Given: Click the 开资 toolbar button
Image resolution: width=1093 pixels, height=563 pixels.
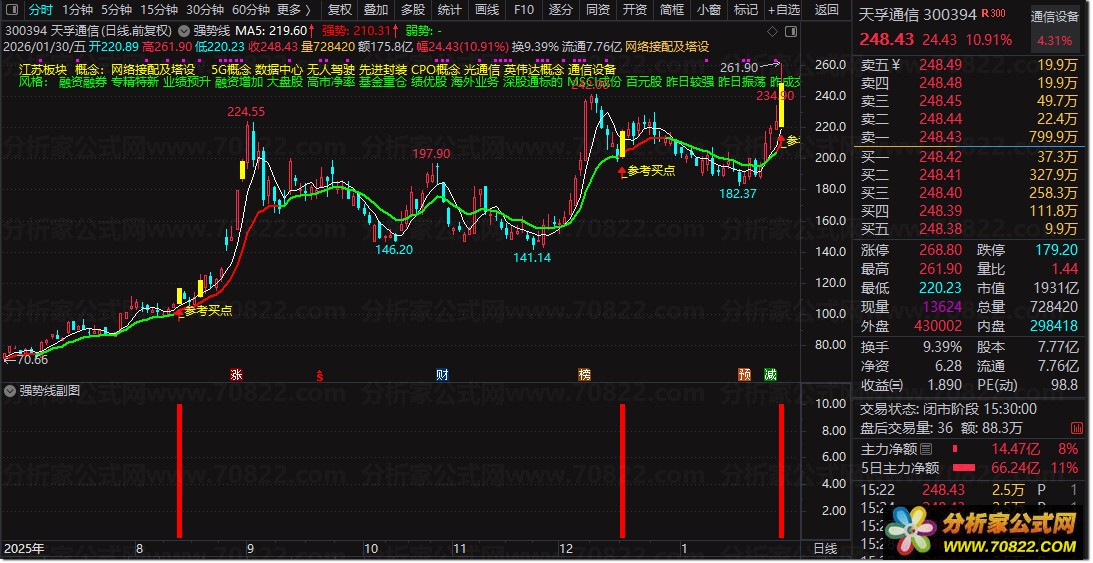Looking at the screenshot, I should coord(634,10).
